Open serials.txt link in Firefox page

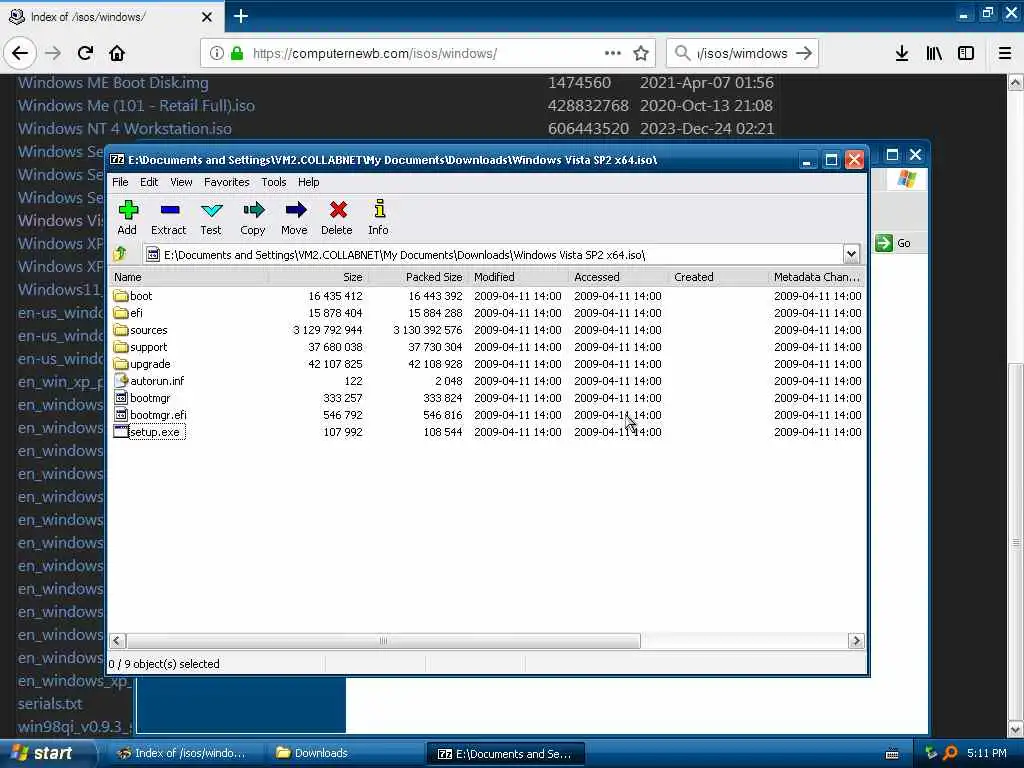click(x=50, y=704)
